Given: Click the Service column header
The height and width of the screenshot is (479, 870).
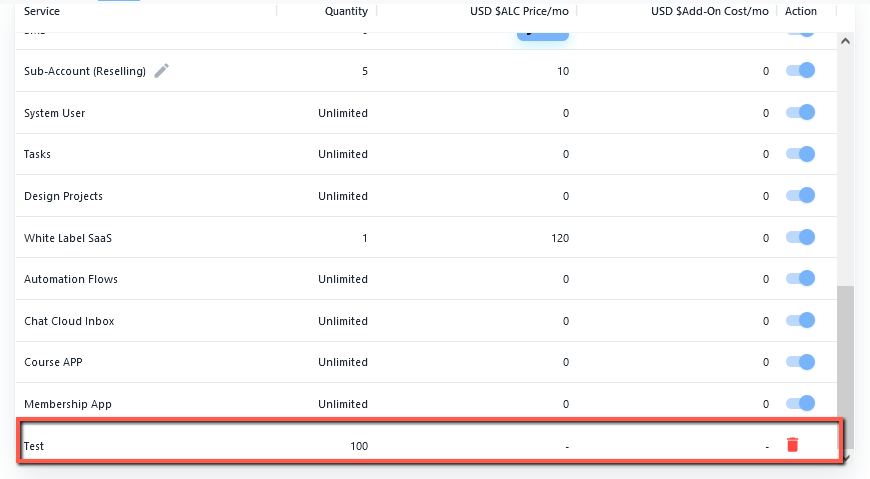Looking at the screenshot, I should pyautogui.click(x=42, y=12).
